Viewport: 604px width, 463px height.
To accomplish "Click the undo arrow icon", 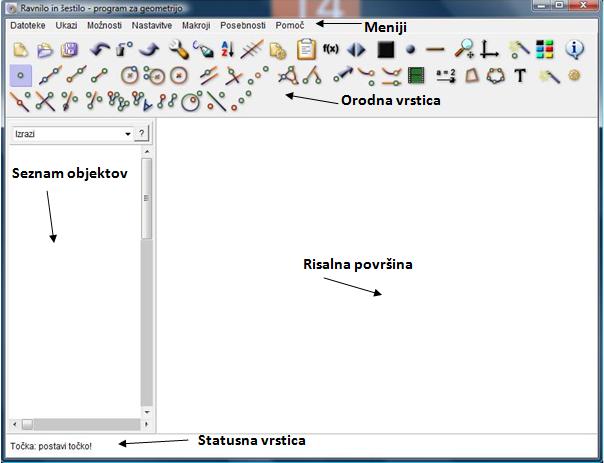I will click(100, 48).
